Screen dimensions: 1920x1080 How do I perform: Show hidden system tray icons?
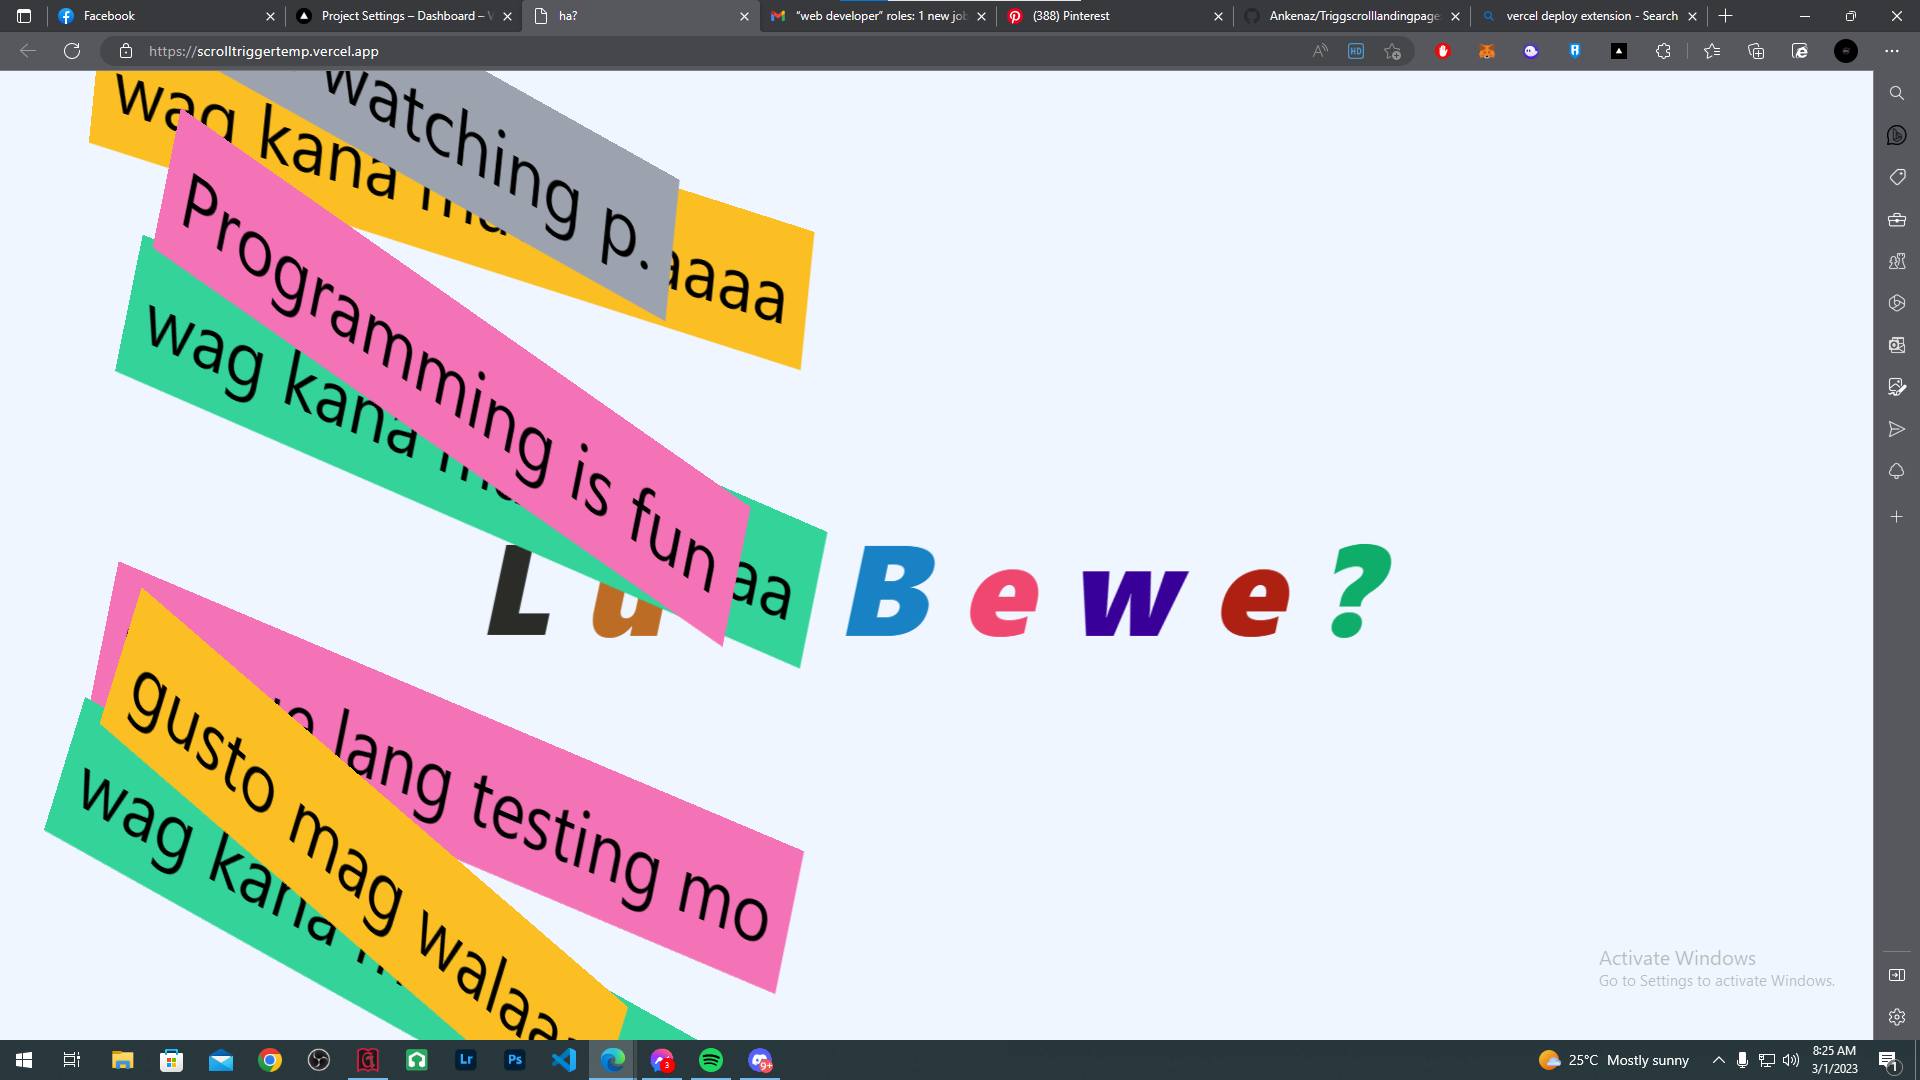(1718, 1060)
